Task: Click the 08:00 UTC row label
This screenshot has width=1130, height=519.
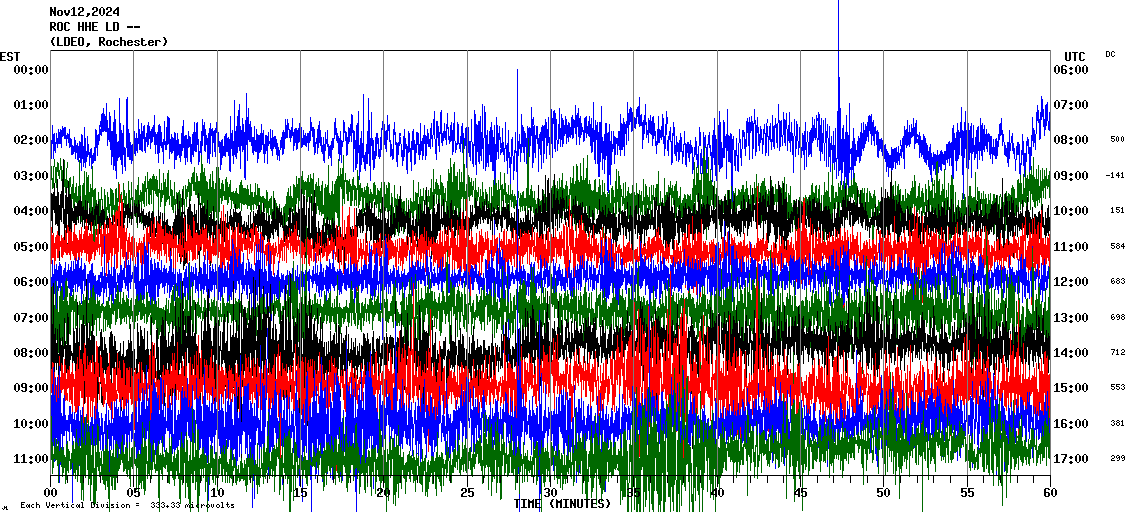Action: [x=1071, y=140]
